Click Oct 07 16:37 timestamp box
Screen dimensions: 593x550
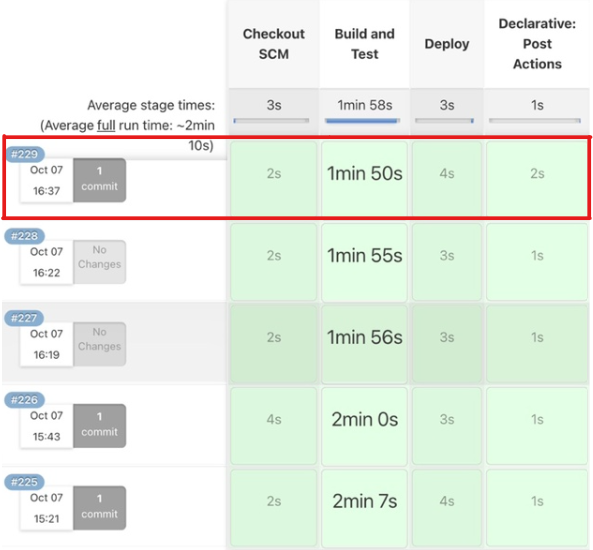pos(47,180)
